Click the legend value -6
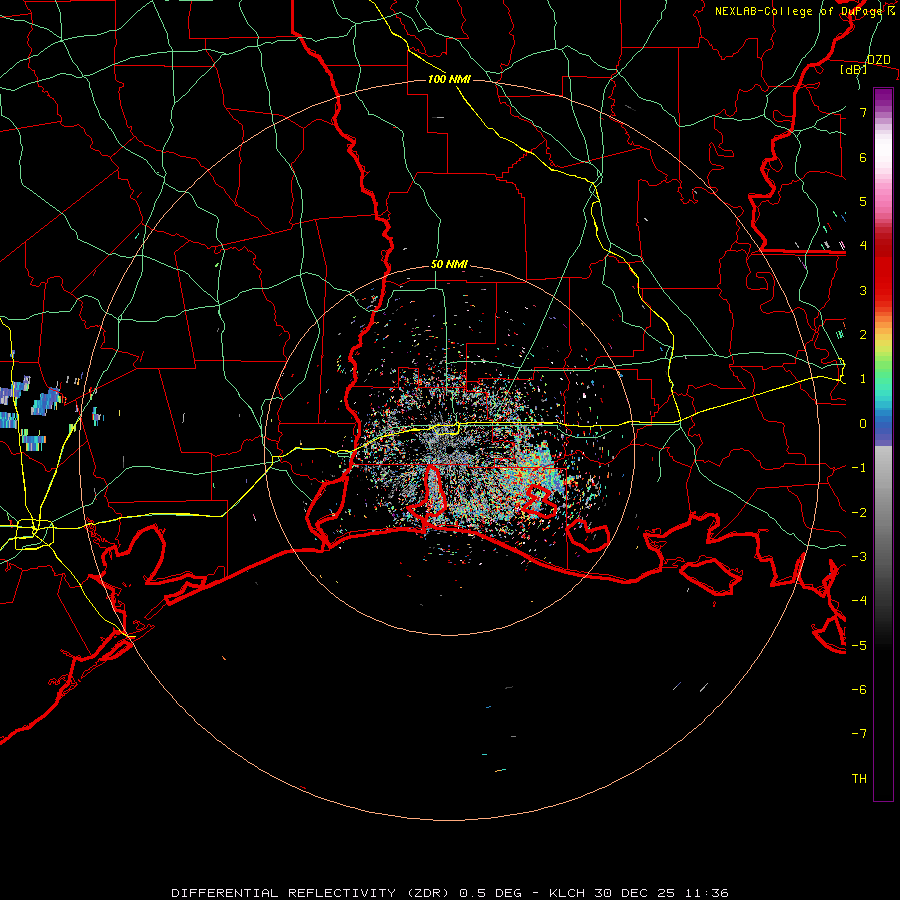 [x=859, y=690]
